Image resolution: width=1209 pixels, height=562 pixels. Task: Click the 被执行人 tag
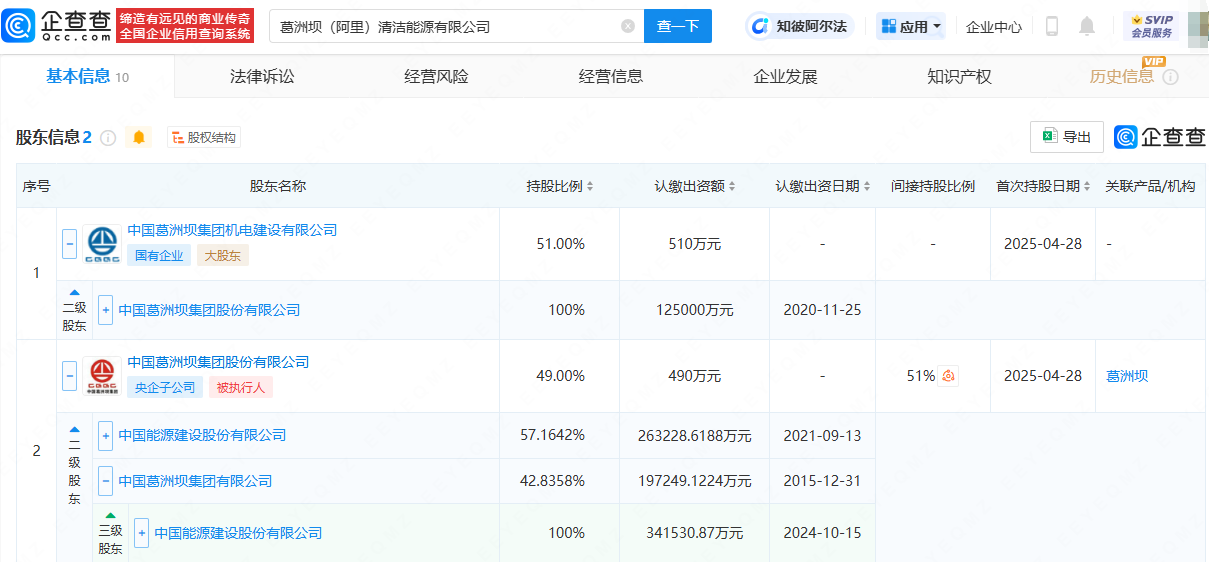point(241,388)
